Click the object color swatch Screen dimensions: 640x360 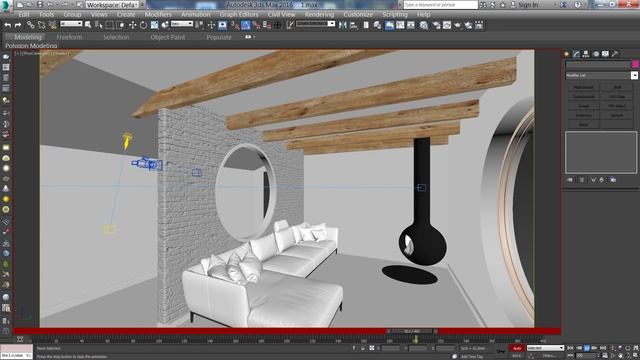point(635,64)
